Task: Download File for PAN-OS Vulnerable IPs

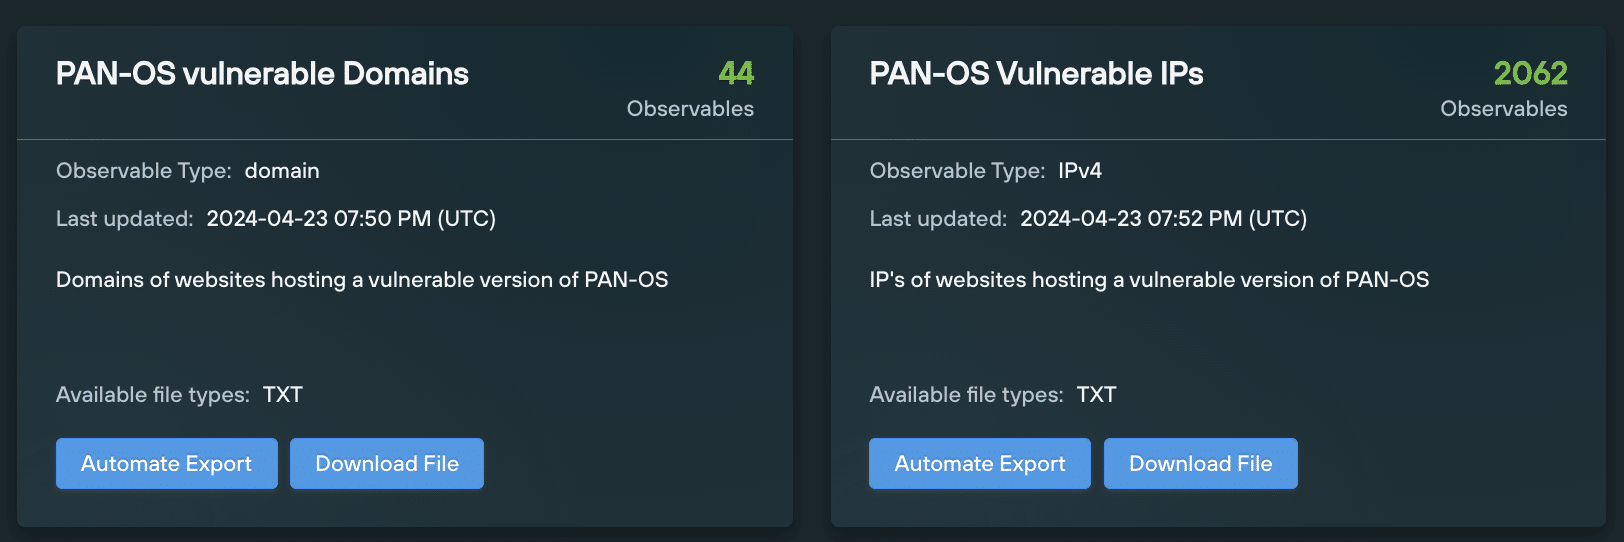Action: coord(1201,464)
